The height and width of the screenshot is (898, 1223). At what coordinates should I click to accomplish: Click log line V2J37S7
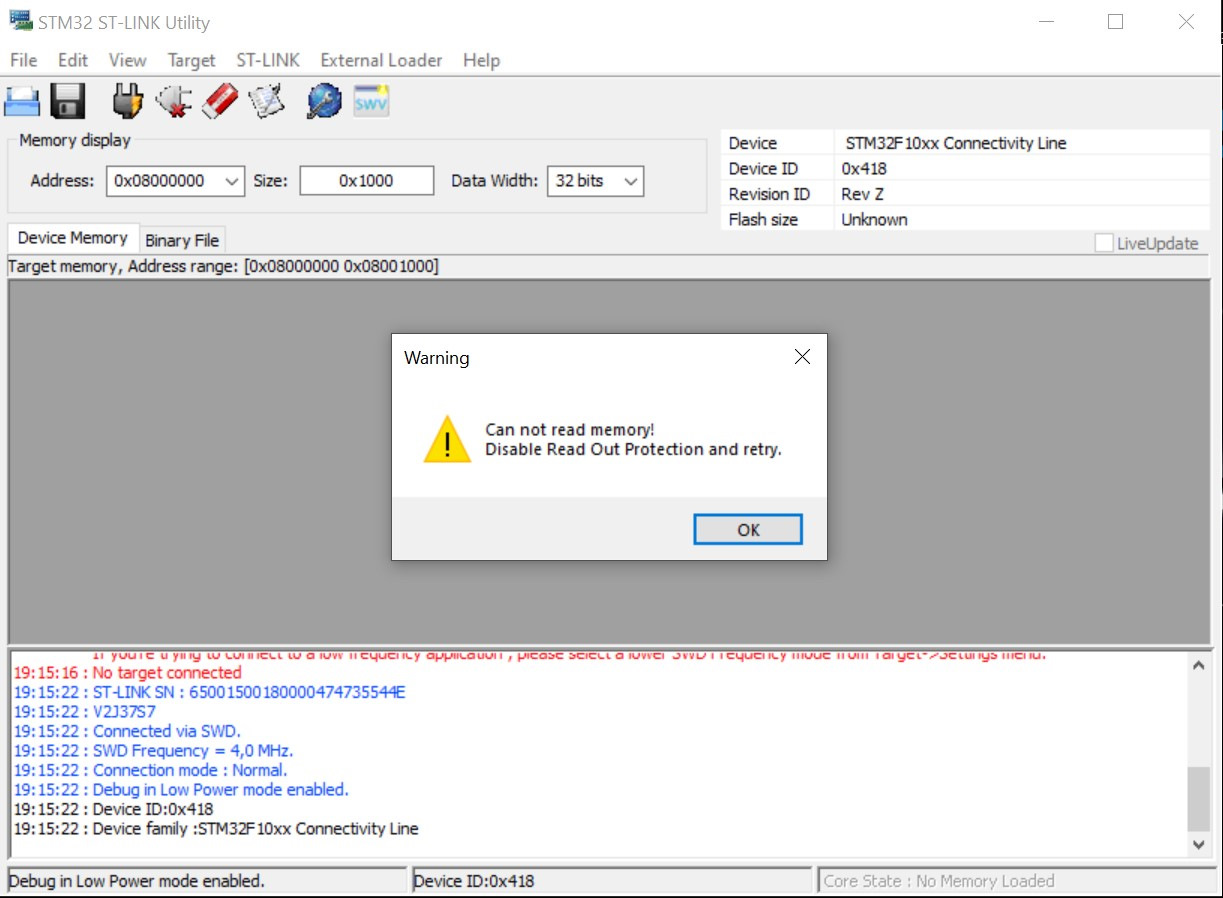click(85, 712)
